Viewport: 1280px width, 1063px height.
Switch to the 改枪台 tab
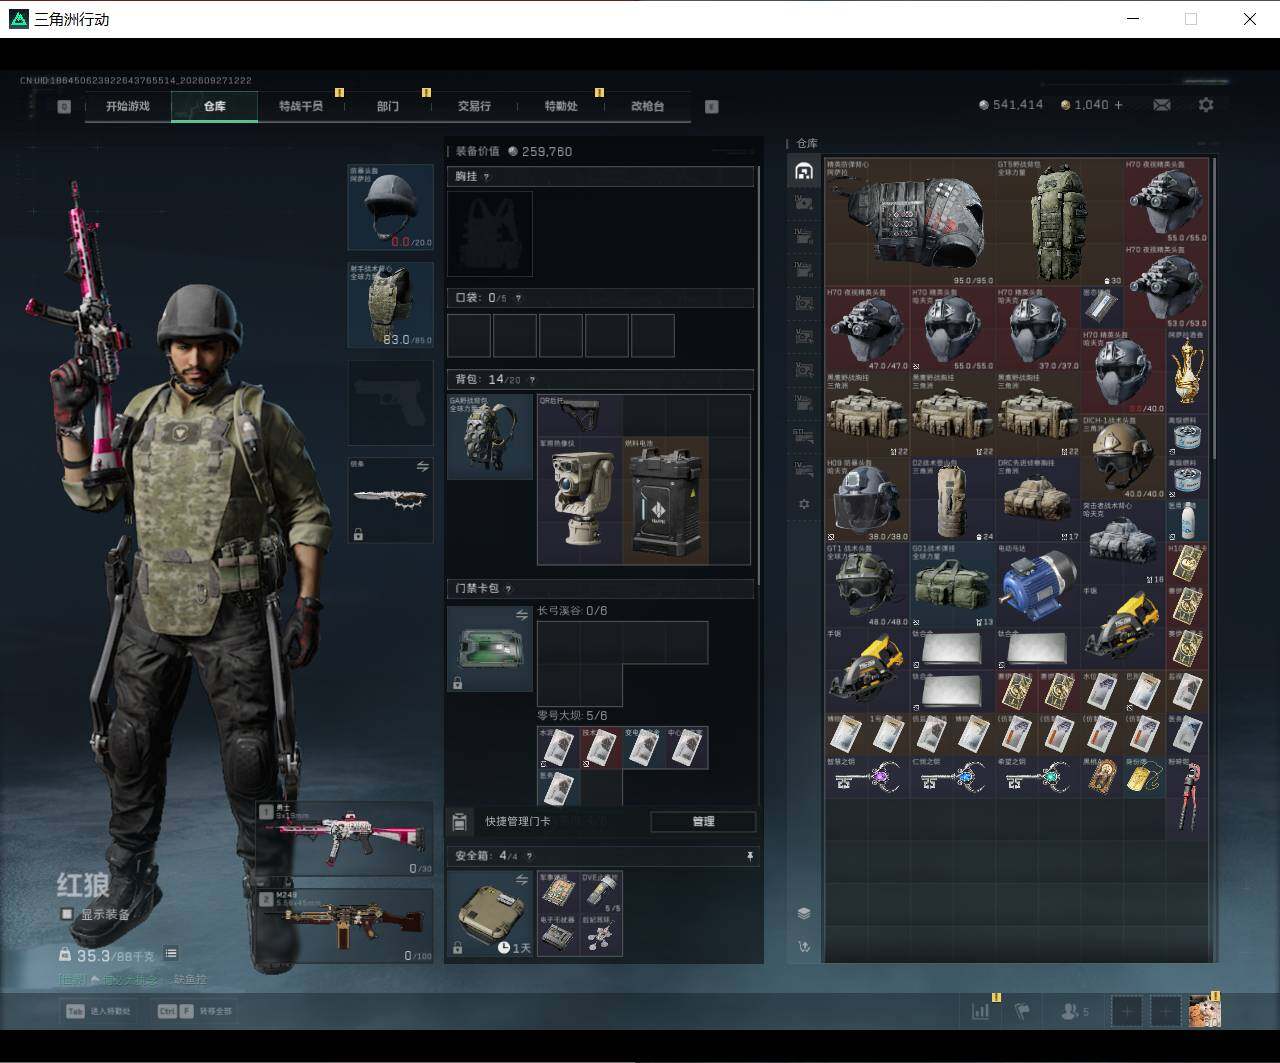pos(647,106)
